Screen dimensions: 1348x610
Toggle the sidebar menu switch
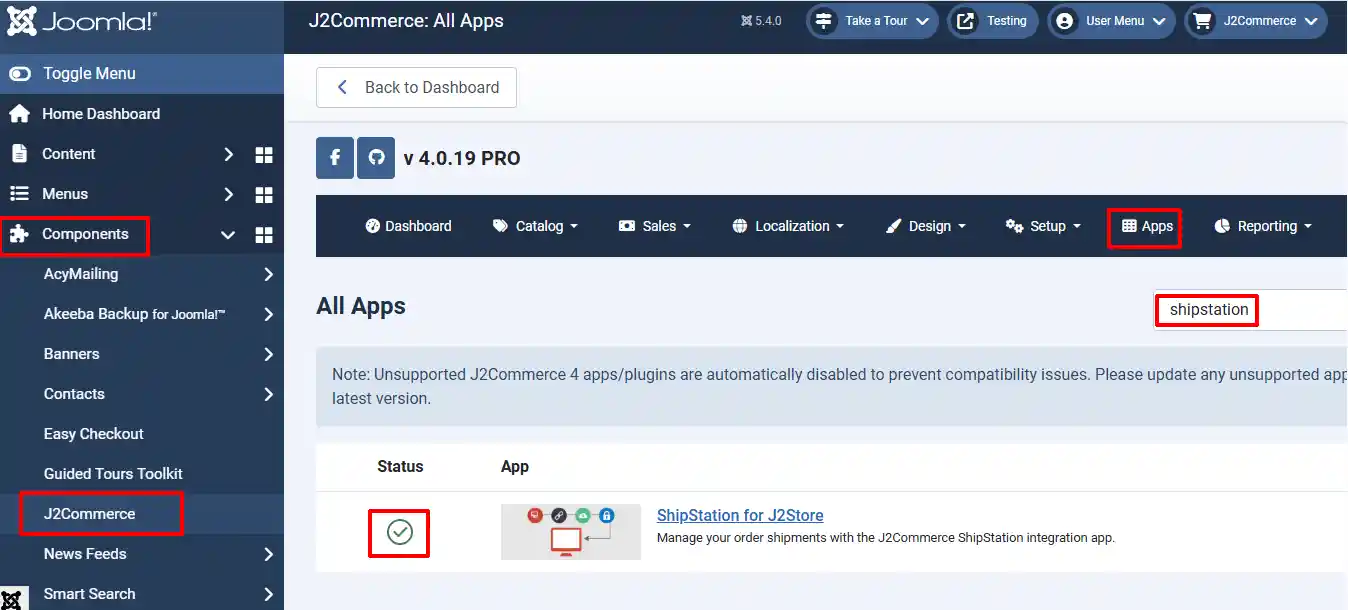[x=20, y=74]
